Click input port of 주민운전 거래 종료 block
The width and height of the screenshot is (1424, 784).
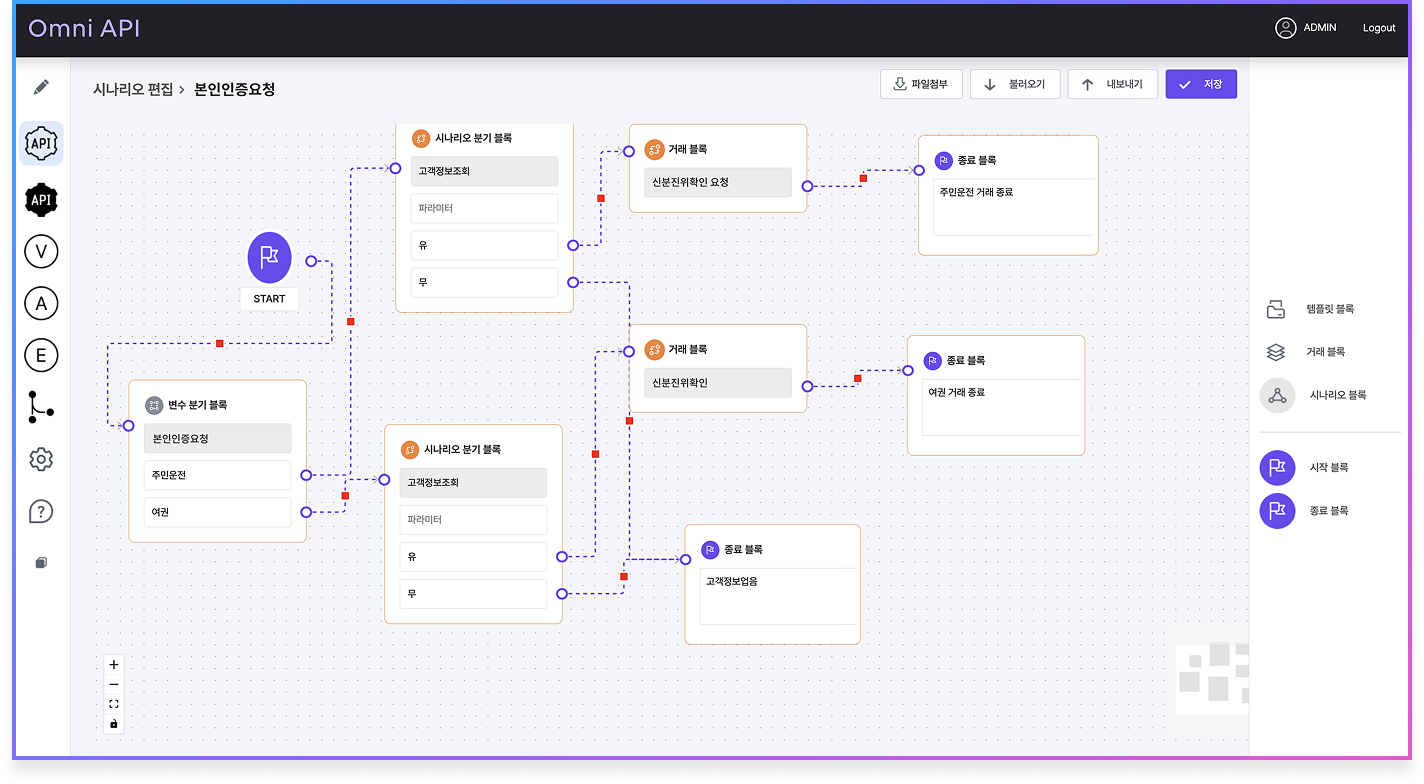click(x=919, y=171)
